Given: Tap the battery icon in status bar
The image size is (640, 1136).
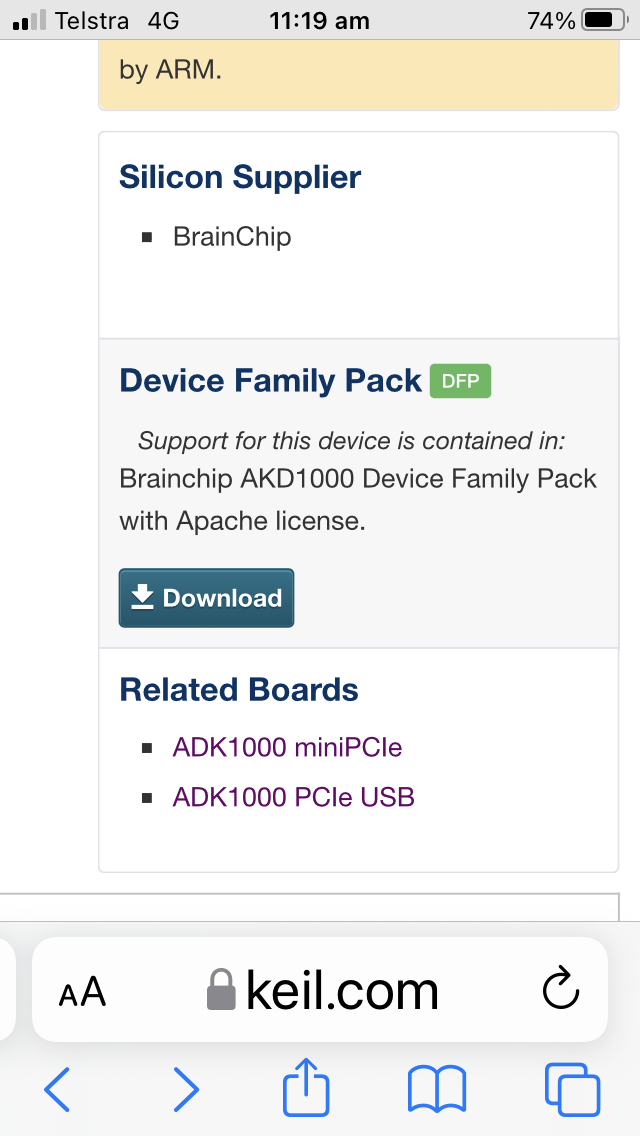Looking at the screenshot, I should pos(601,20).
